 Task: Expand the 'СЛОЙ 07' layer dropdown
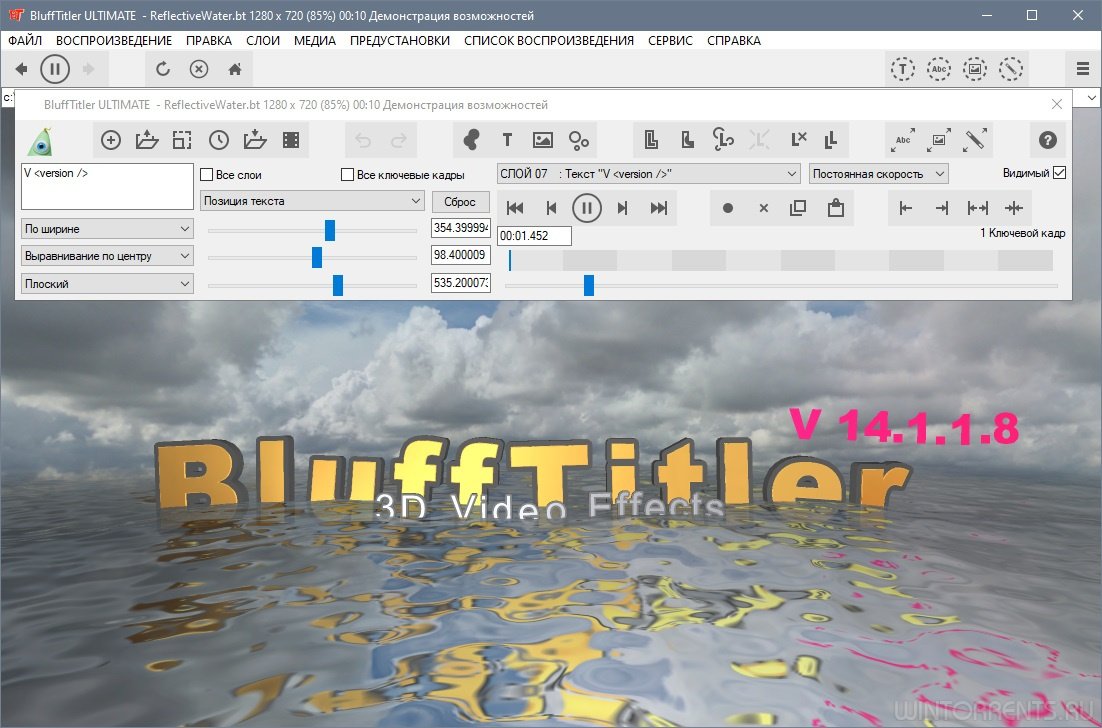[x=648, y=174]
